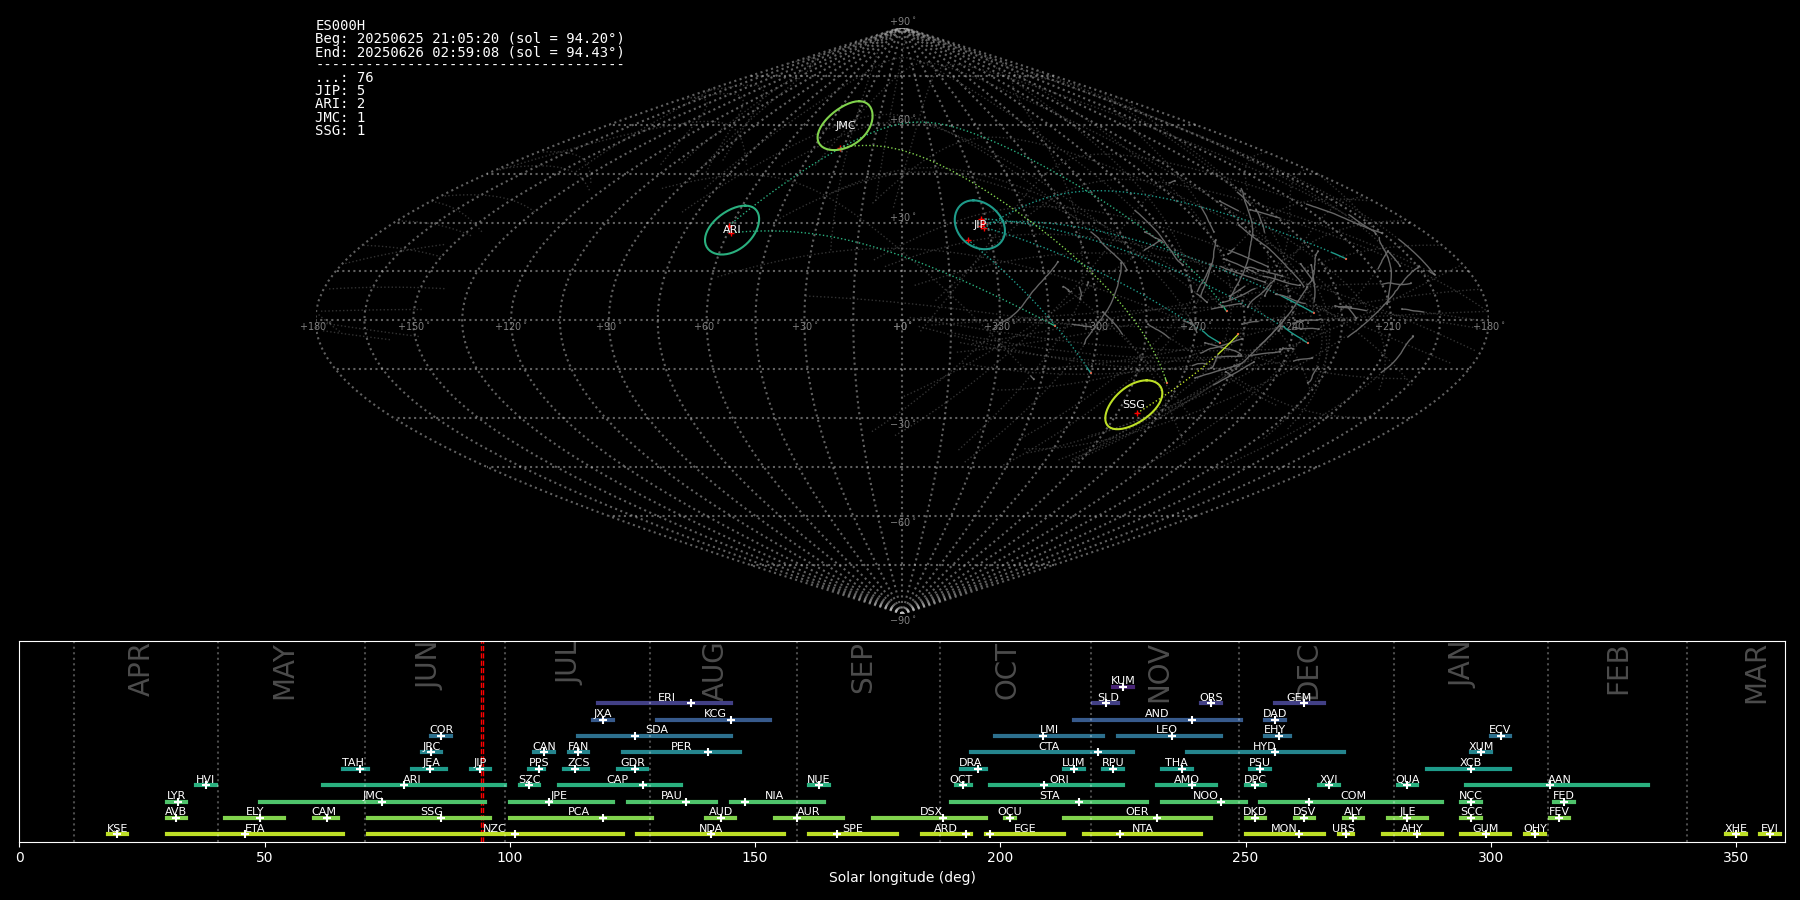This screenshot has height=900, width=1800.
Task: Click the ARI radiant ellipse on the sky map
Action: click(x=732, y=230)
